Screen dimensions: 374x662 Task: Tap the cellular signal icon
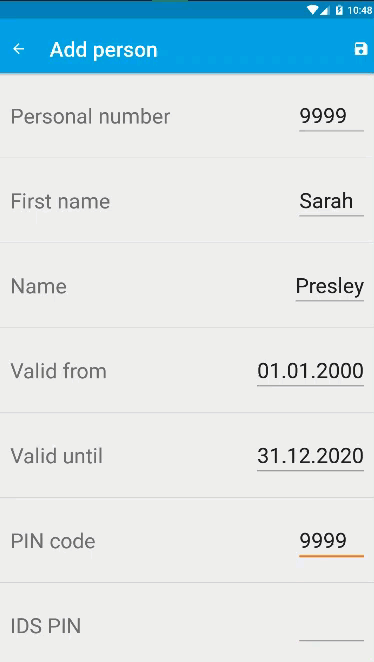click(325, 10)
